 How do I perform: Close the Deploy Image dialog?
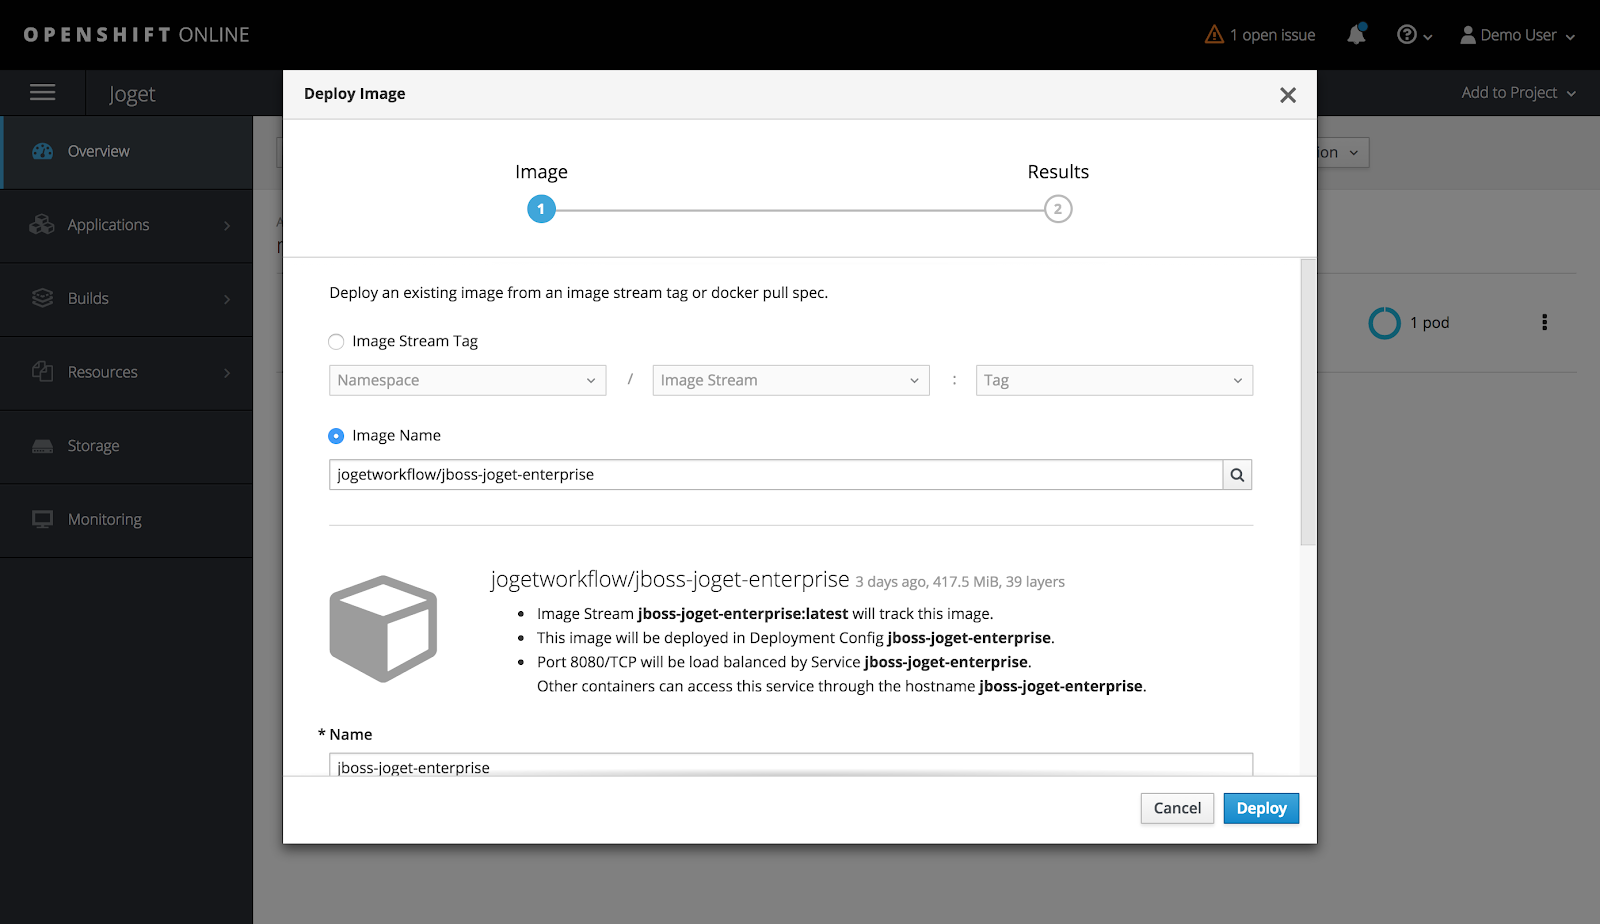pos(1288,95)
